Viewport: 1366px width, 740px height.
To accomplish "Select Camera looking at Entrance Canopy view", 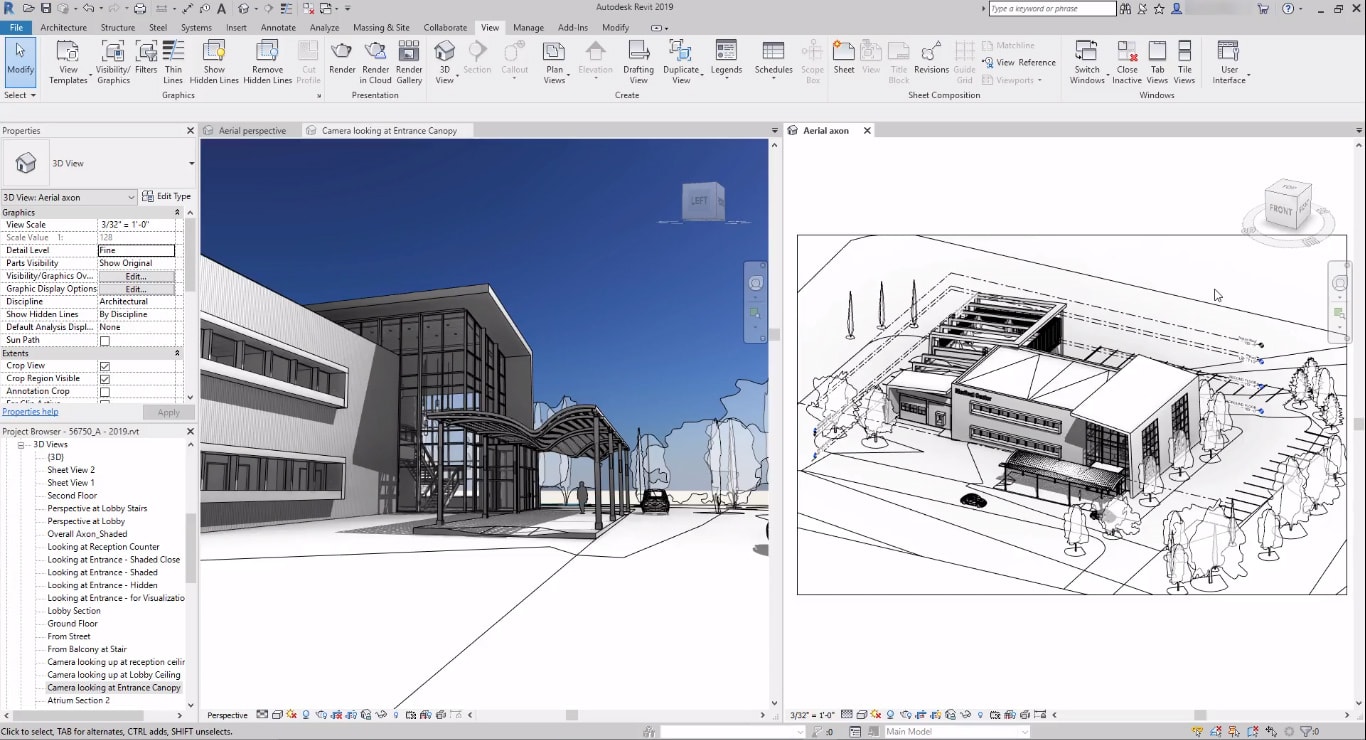I will (112, 687).
